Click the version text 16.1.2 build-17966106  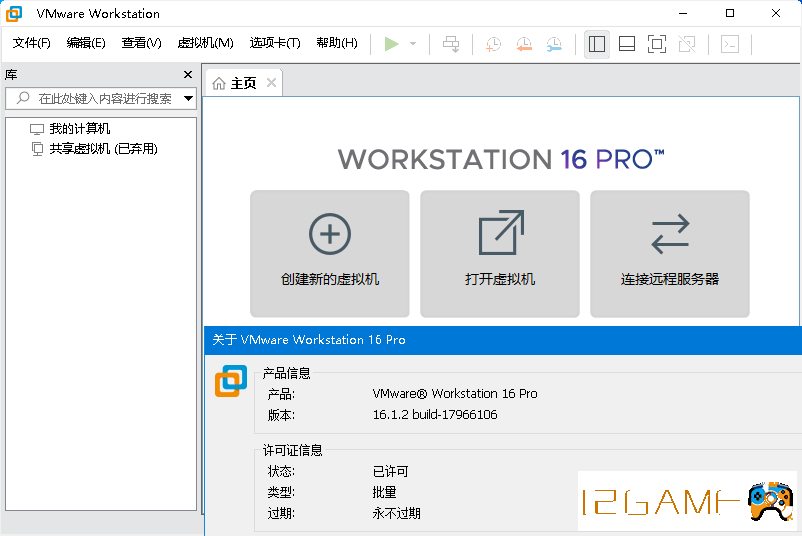[x=435, y=414]
